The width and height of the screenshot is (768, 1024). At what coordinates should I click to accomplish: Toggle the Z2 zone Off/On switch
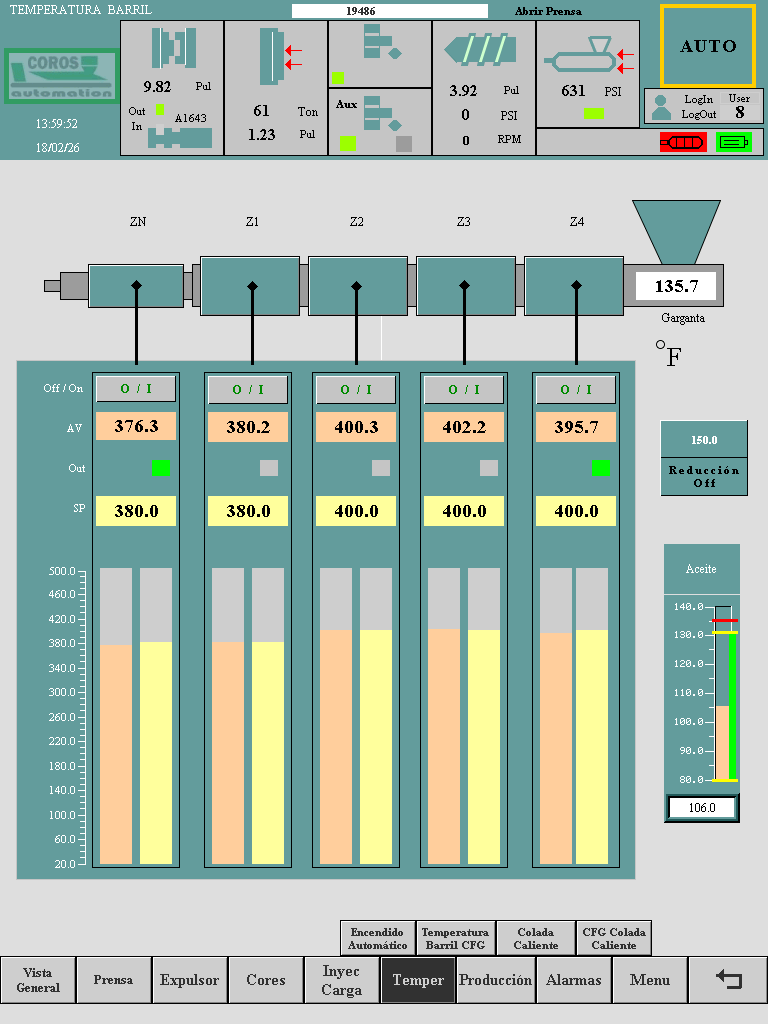[x=356, y=389]
